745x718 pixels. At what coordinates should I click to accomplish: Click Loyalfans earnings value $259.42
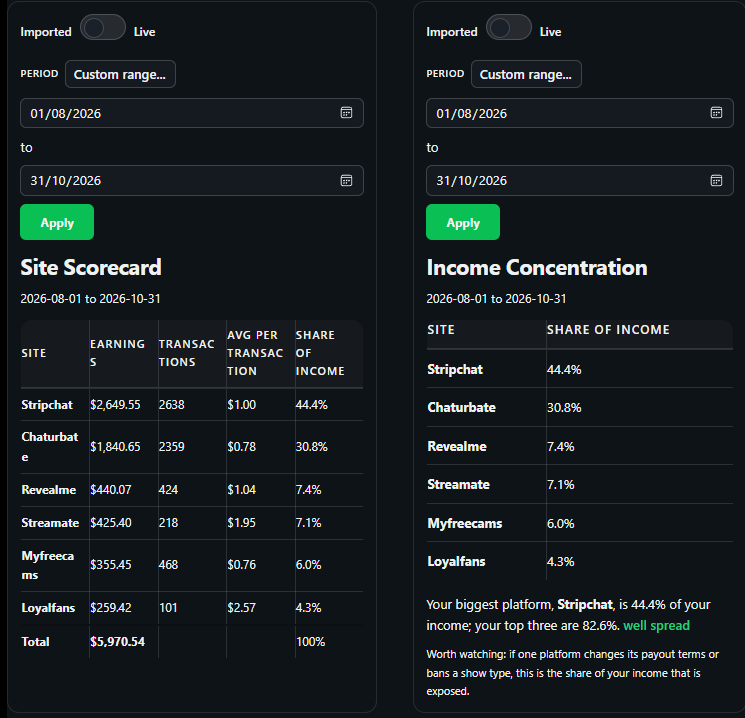pyautogui.click(x=111, y=608)
